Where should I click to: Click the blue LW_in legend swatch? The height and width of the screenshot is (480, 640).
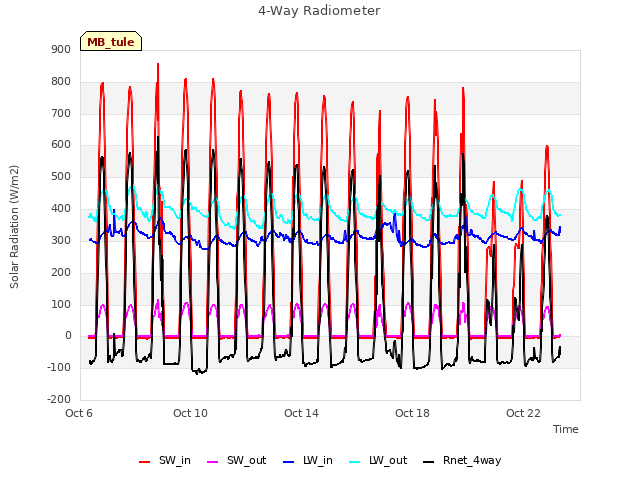[x=289, y=462]
